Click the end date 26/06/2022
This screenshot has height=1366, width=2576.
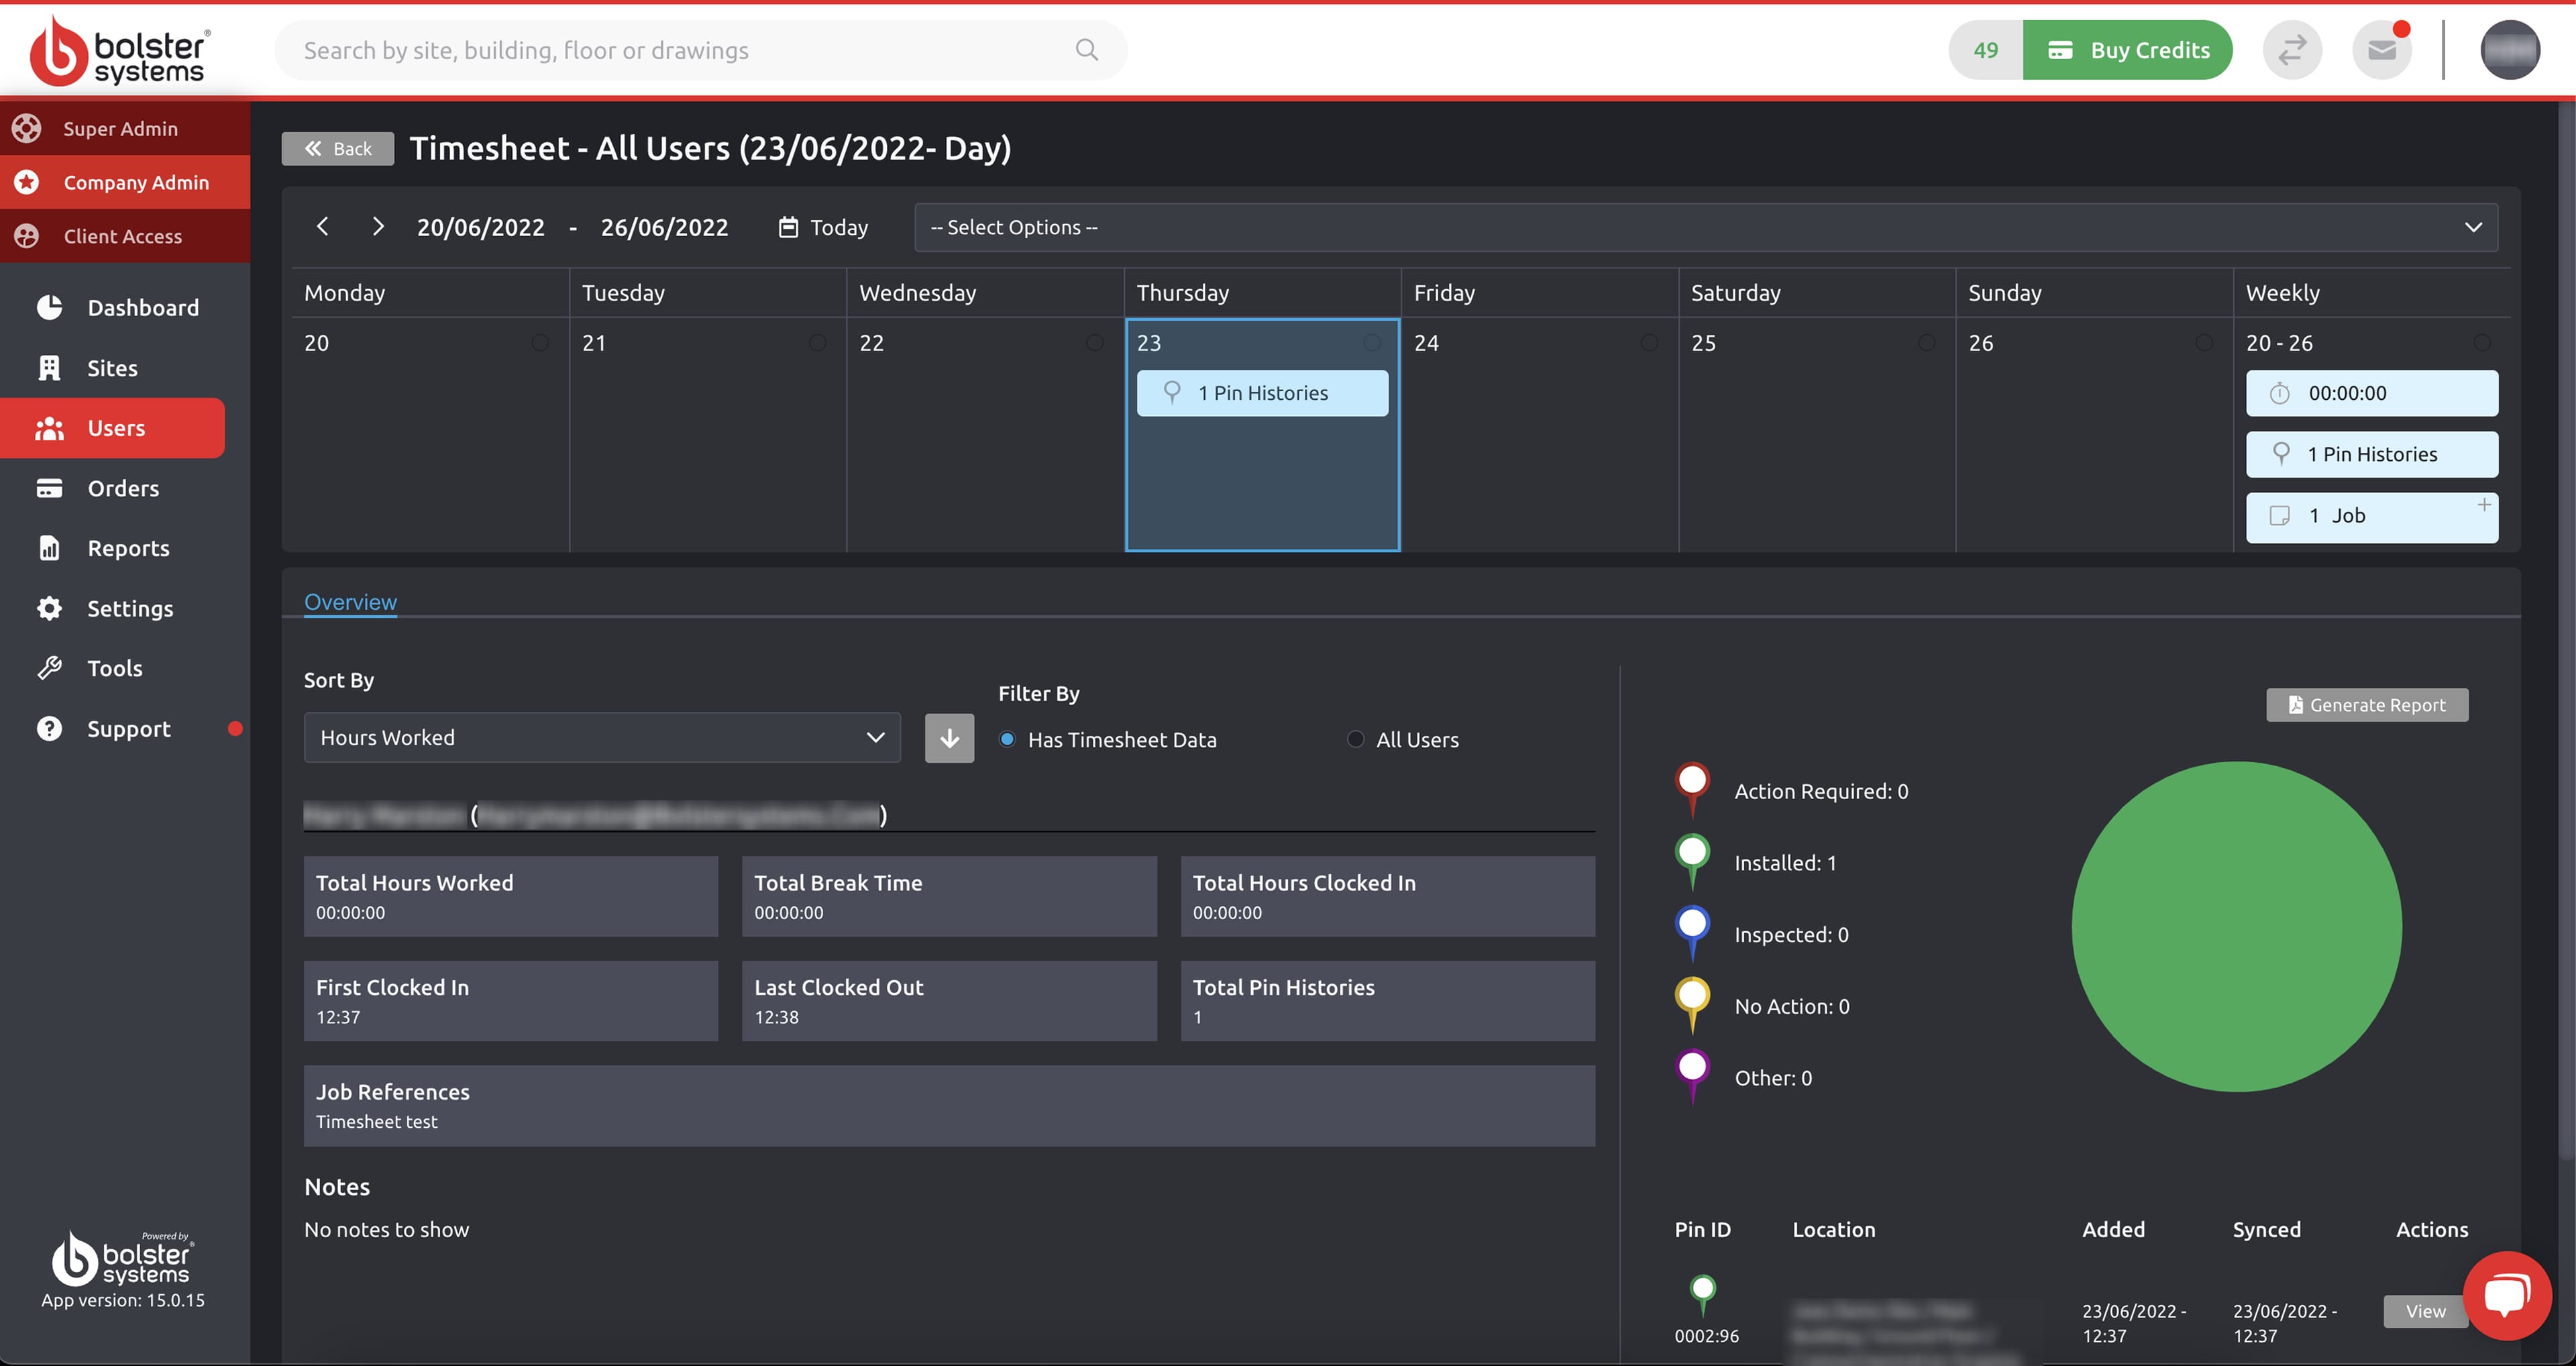pos(664,227)
